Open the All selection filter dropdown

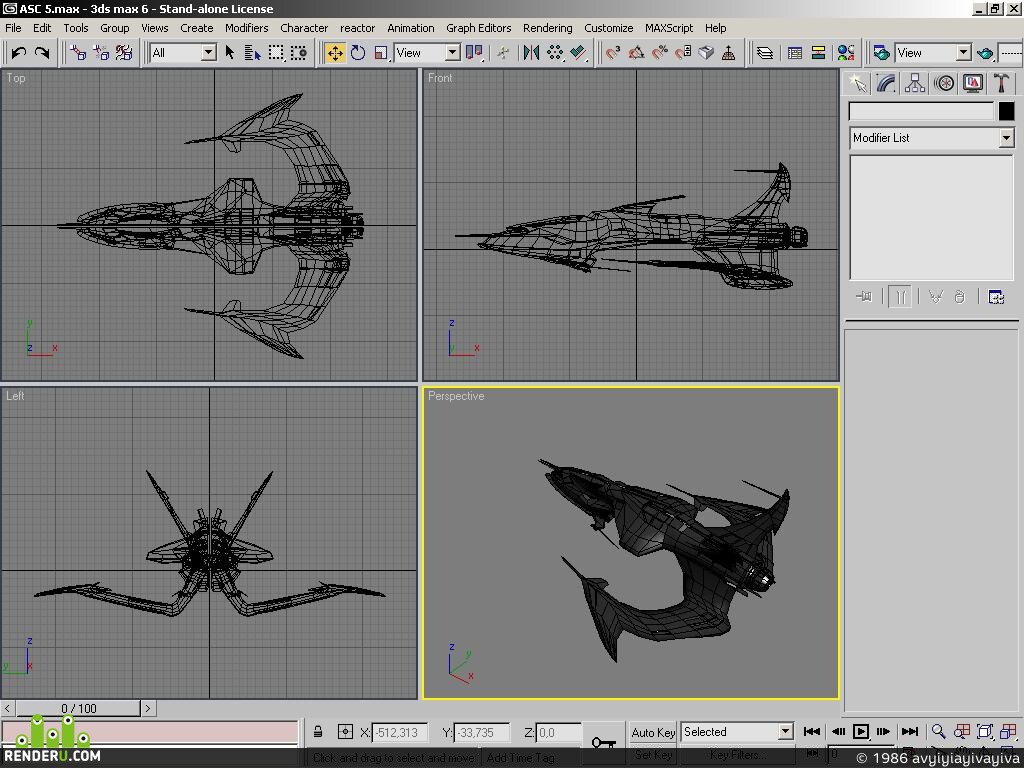click(183, 53)
